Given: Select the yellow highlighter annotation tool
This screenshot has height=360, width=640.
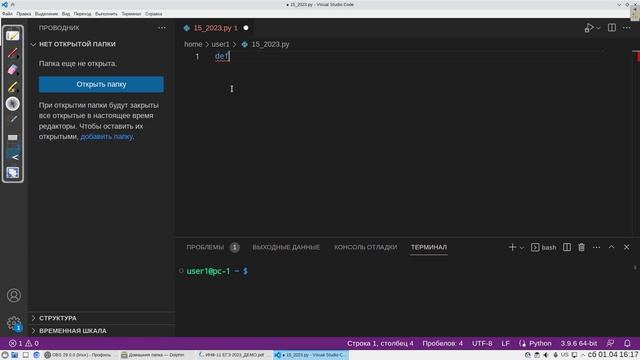Looking at the screenshot, I should [x=13, y=87].
